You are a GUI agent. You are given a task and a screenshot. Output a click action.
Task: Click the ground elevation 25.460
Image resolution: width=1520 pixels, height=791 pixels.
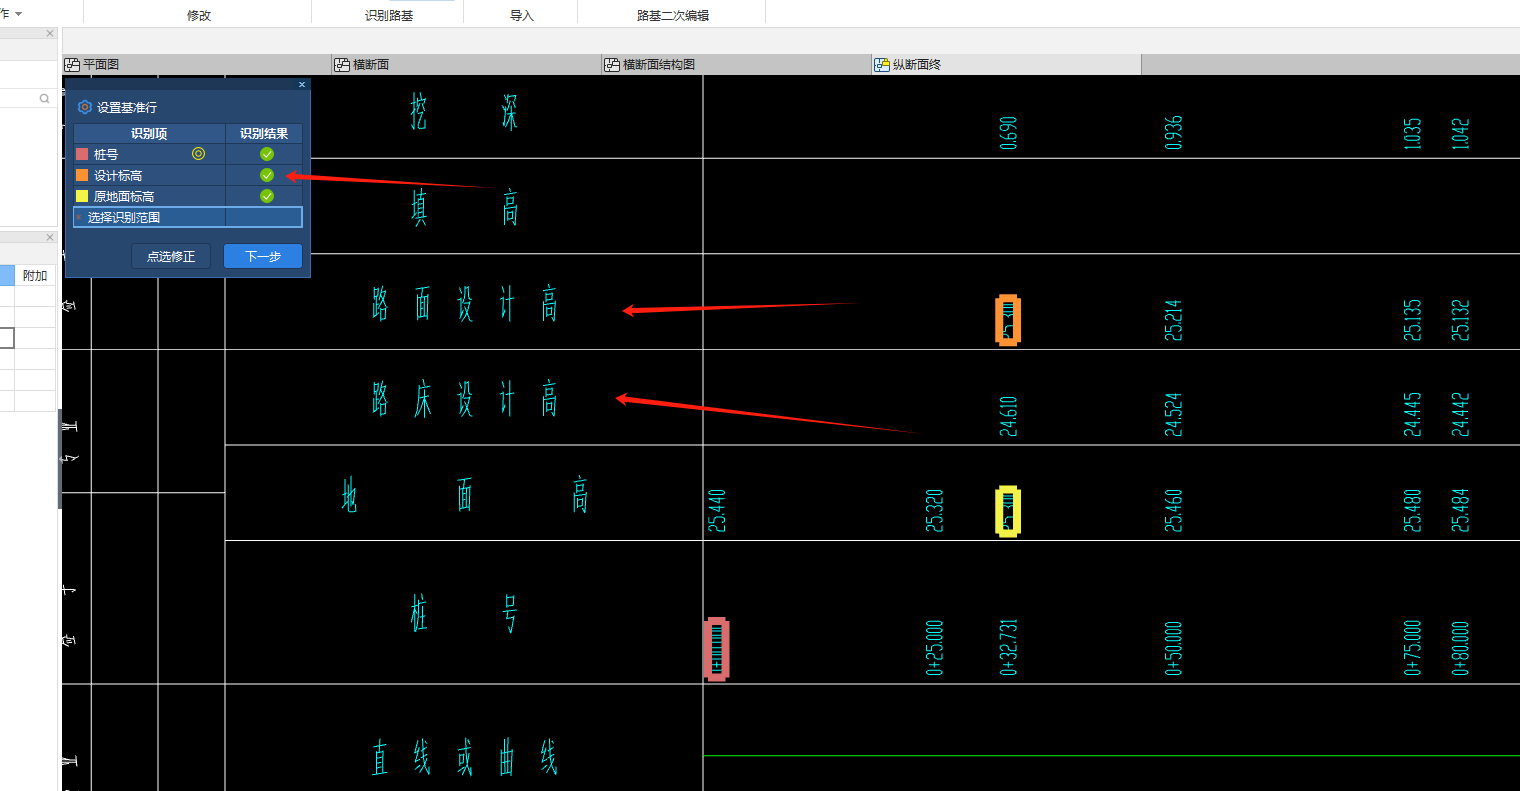pos(1173,510)
